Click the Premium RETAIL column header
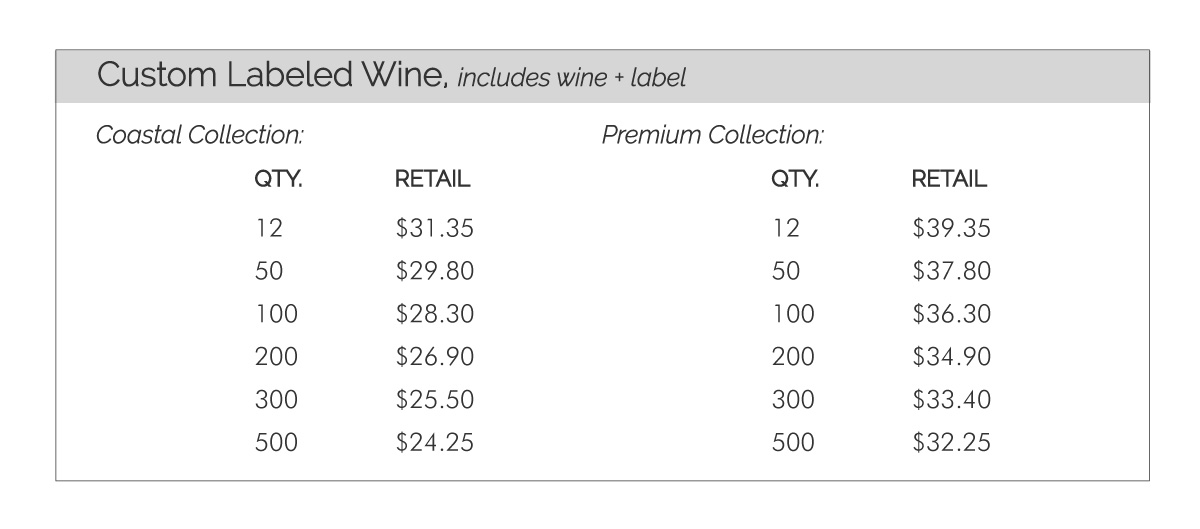 [950, 180]
